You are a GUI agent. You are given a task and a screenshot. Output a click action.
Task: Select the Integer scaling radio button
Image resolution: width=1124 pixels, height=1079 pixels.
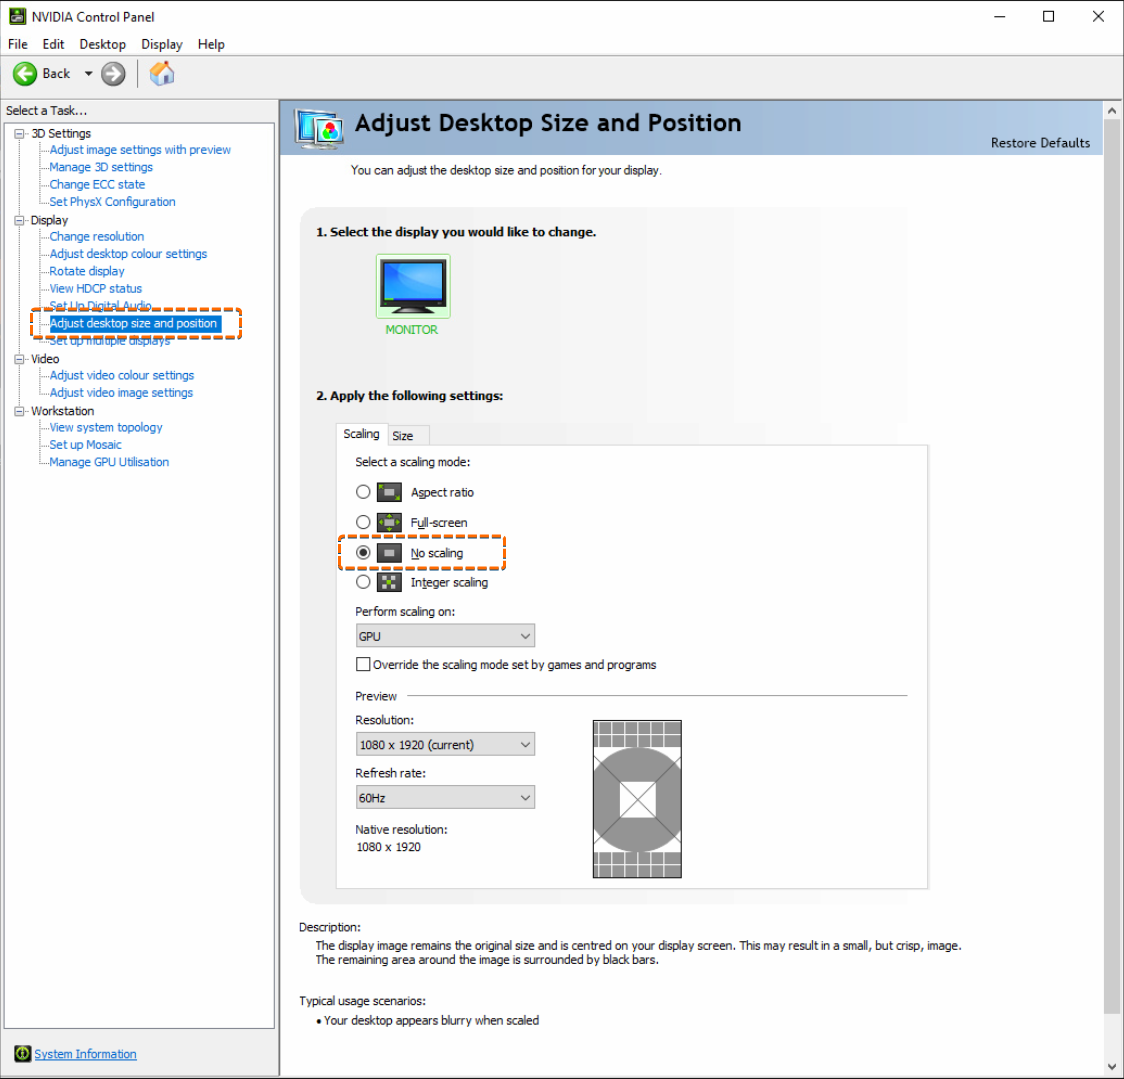[x=363, y=581]
